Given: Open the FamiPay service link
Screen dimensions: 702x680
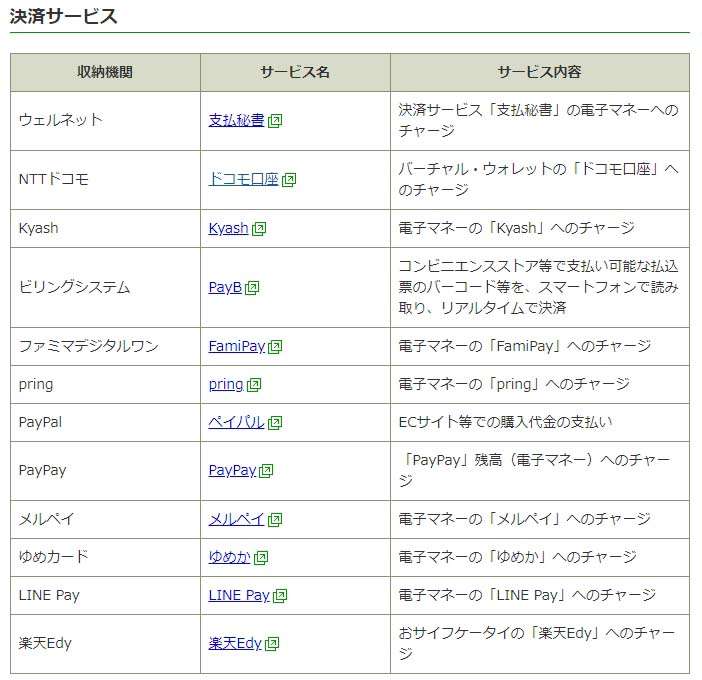Looking at the screenshot, I should (x=237, y=346).
